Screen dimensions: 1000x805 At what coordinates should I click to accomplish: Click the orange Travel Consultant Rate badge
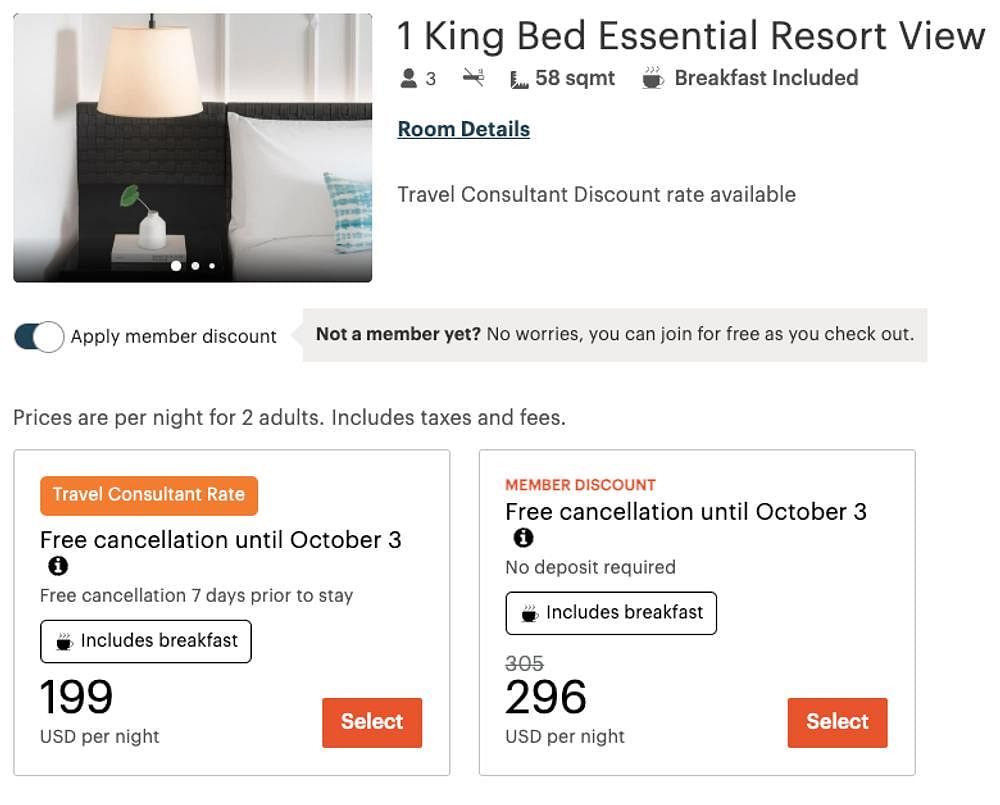pos(149,495)
